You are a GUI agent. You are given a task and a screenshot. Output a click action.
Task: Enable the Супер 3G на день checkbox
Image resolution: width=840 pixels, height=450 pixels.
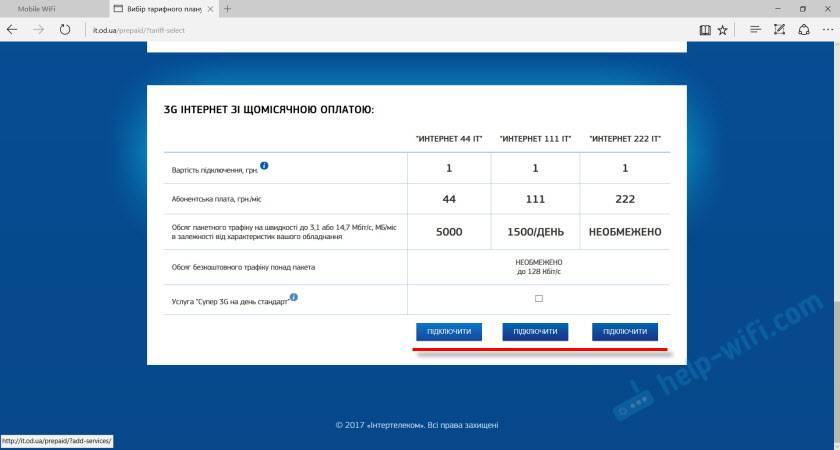click(539, 299)
